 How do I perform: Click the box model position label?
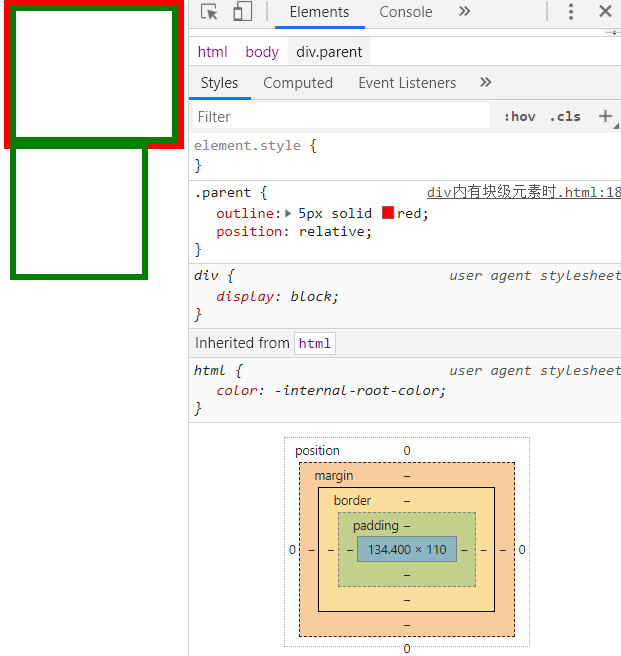(317, 451)
